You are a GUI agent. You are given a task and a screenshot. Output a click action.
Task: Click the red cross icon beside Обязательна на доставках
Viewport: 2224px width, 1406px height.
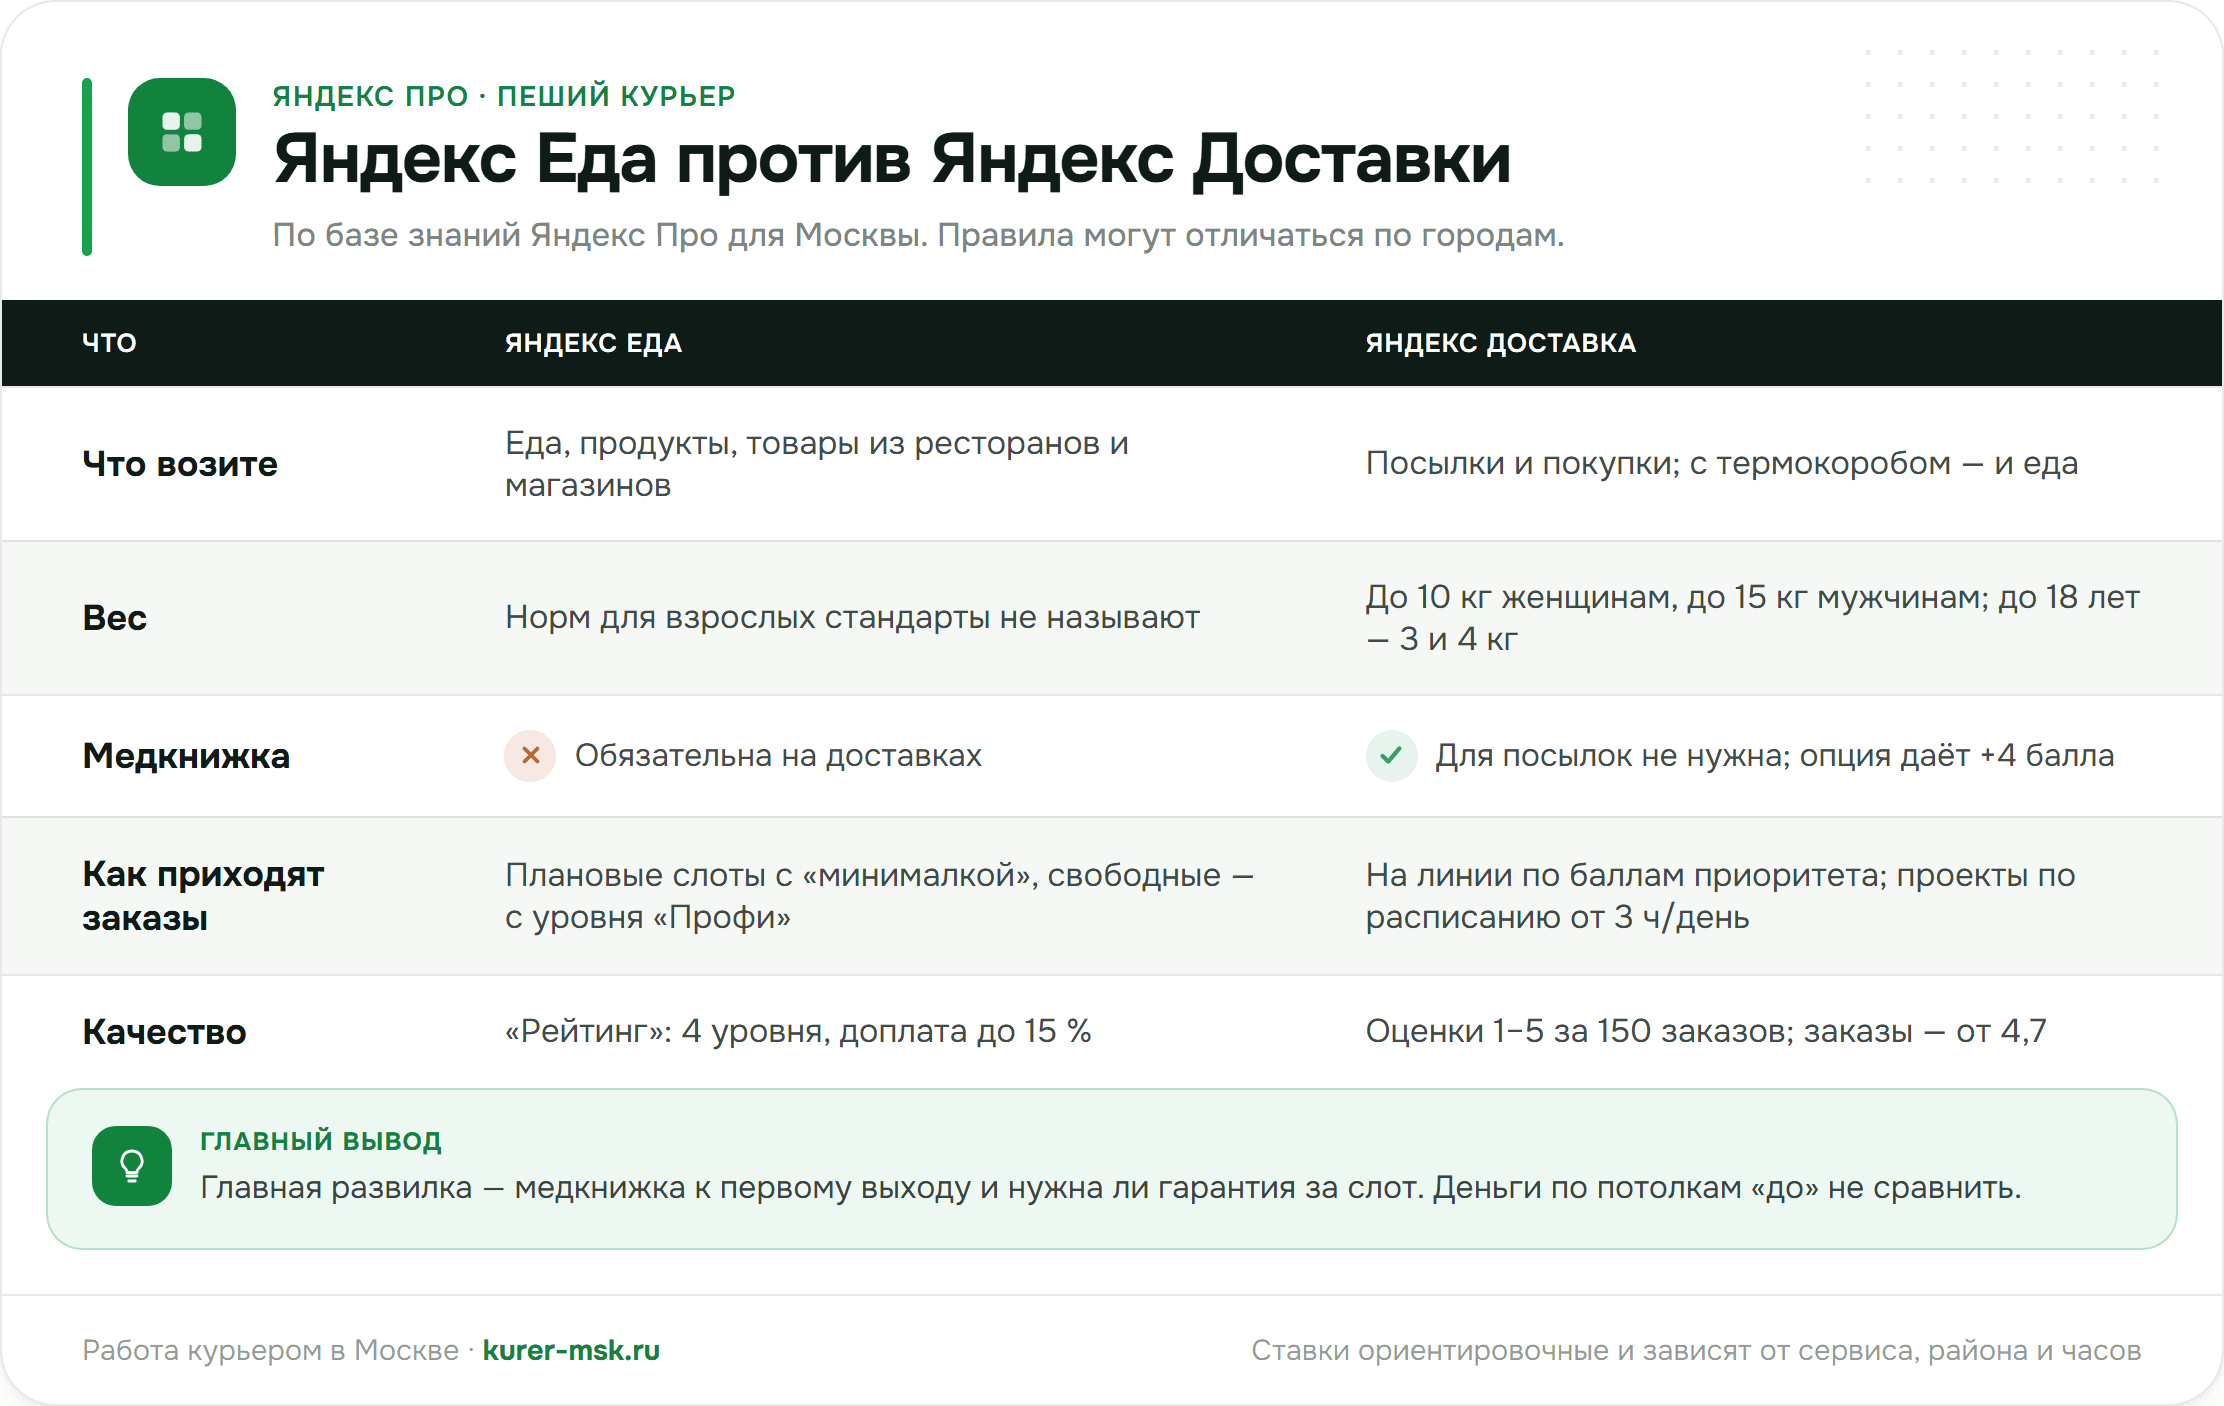point(530,756)
